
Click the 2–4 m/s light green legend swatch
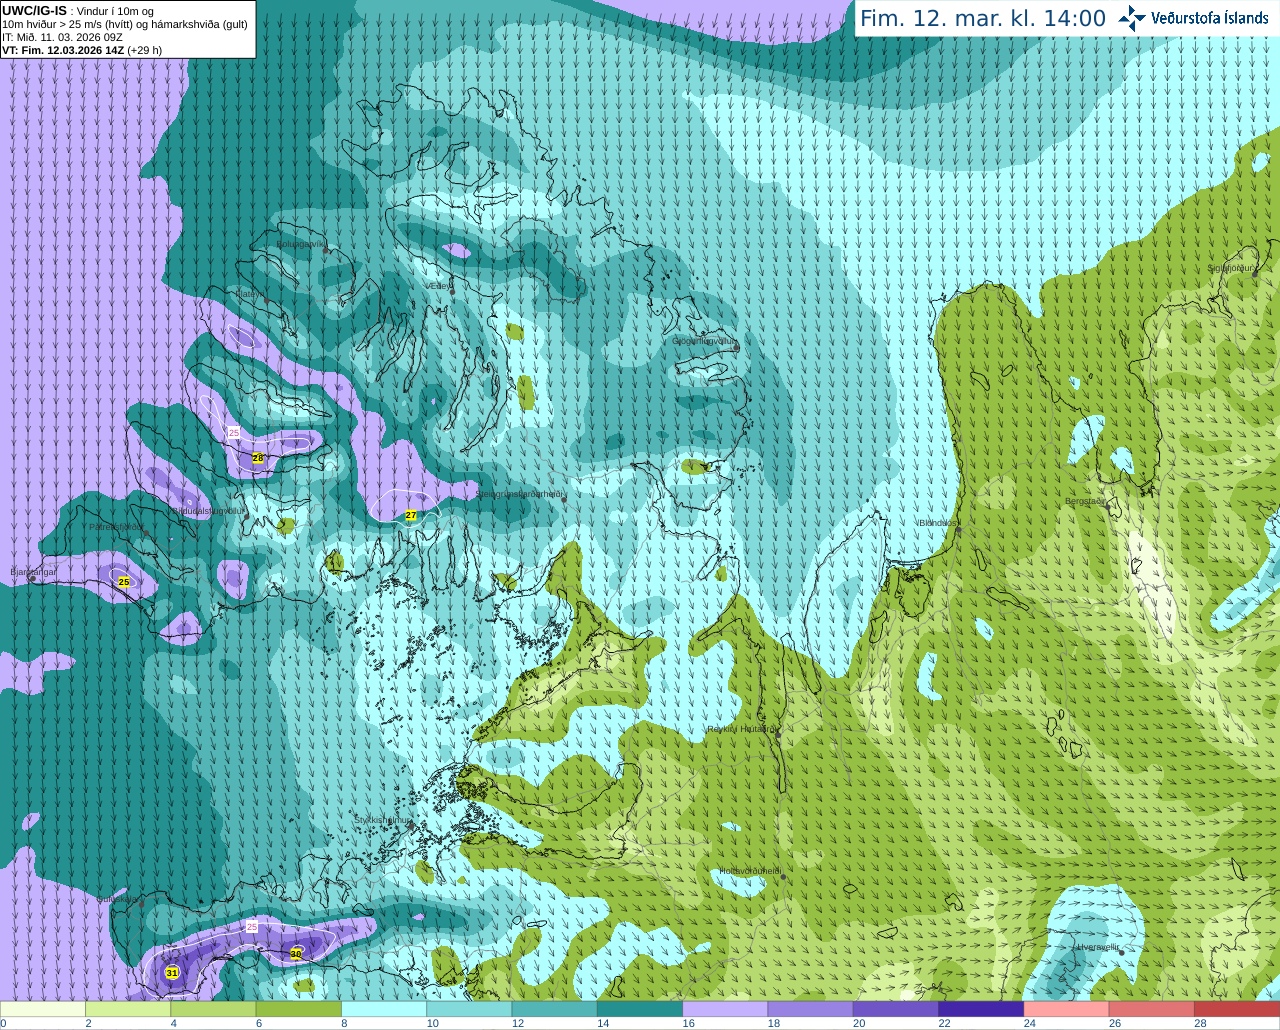pyautogui.click(x=128, y=1009)
